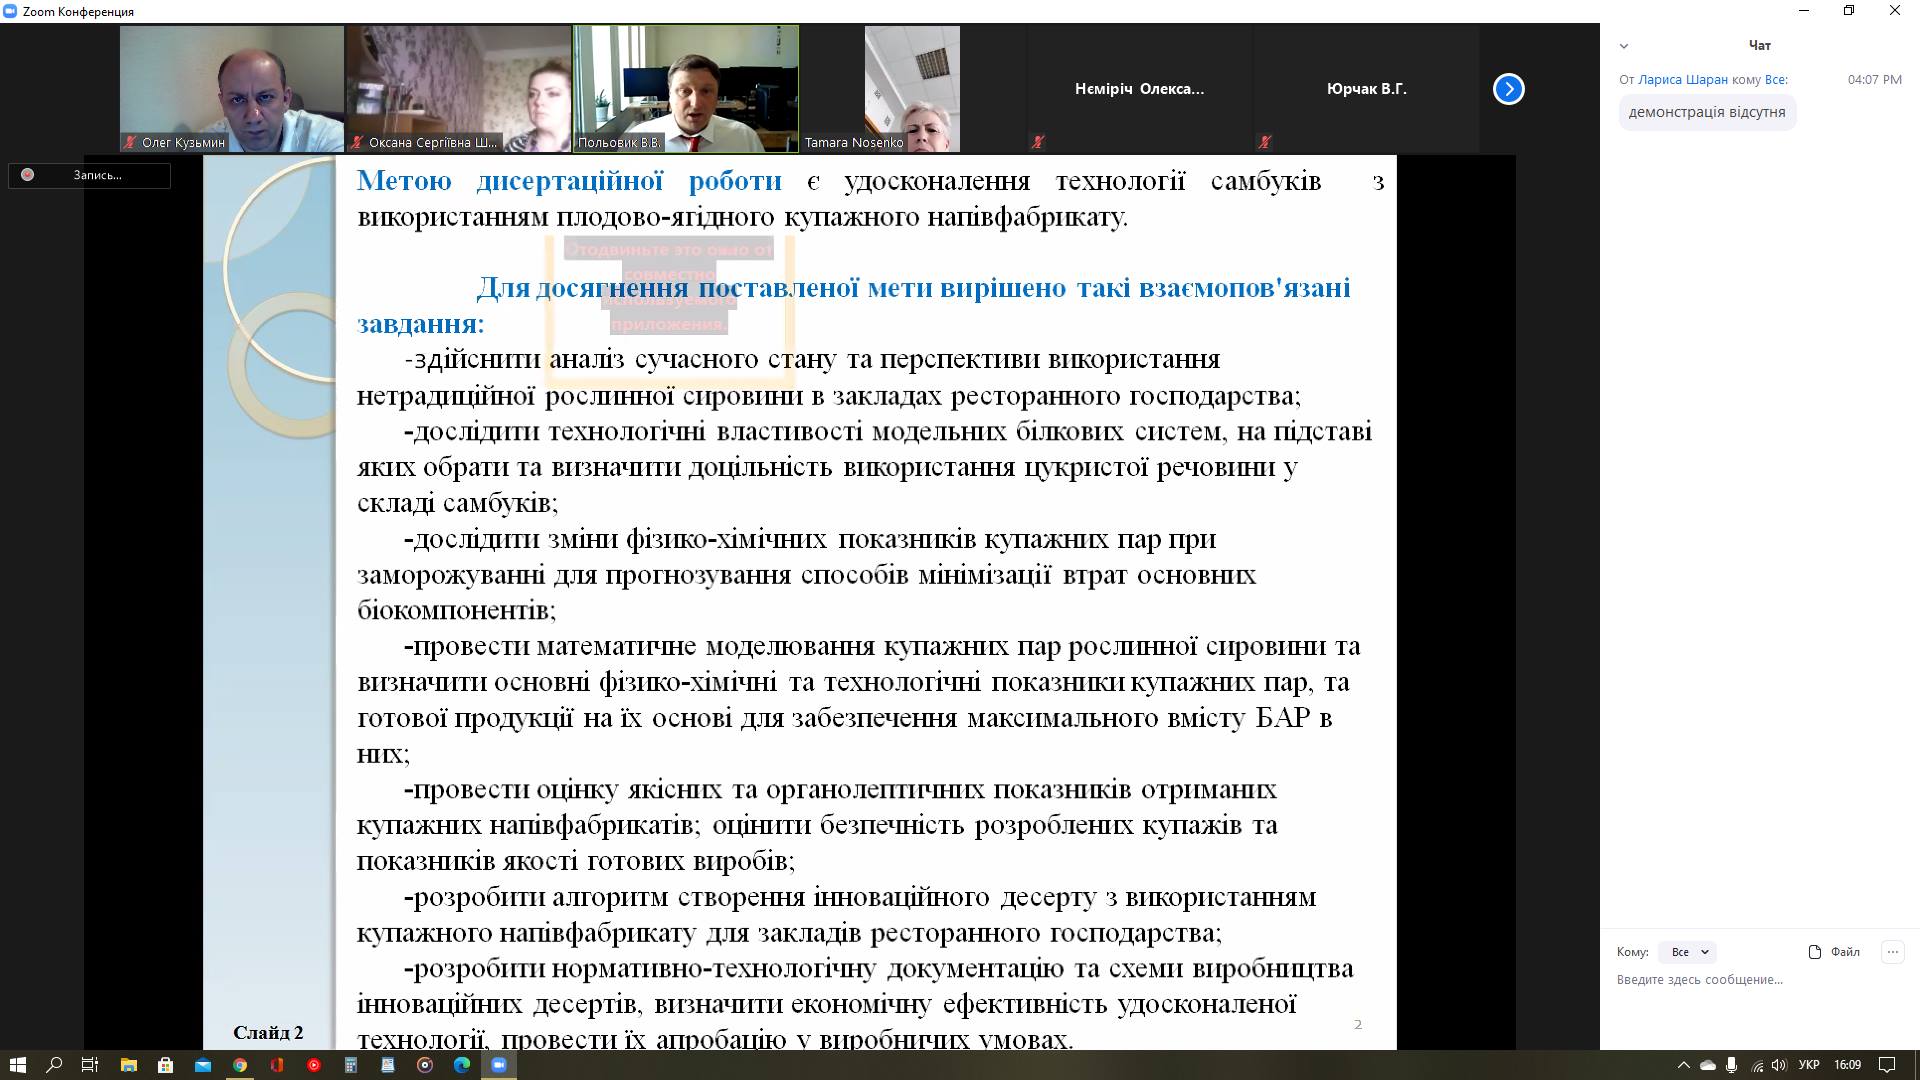Screen dimensions: 1920x1080
Task: Click sender name 'Лариса Шаран' in chat
Action: tap(1682, 79)
